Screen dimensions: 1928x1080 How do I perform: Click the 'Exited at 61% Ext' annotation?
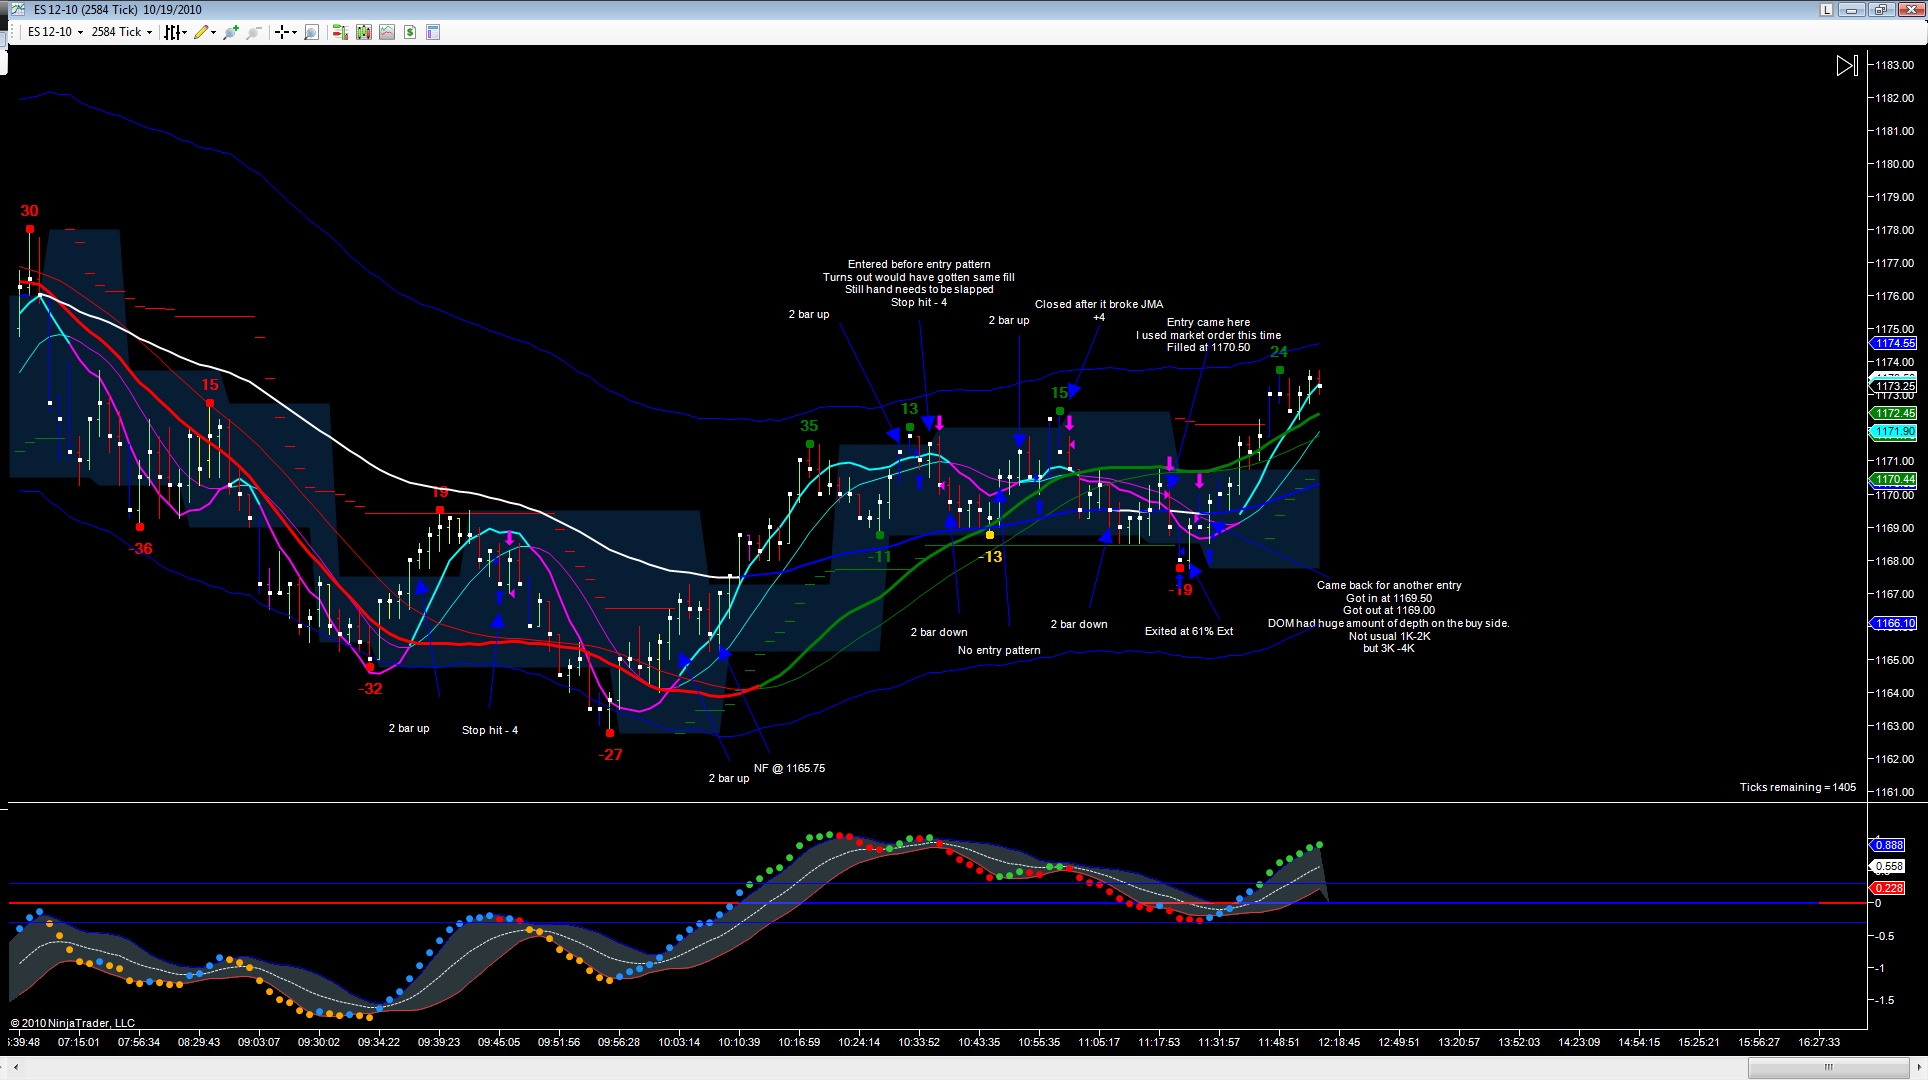(x=1189, y=631)
